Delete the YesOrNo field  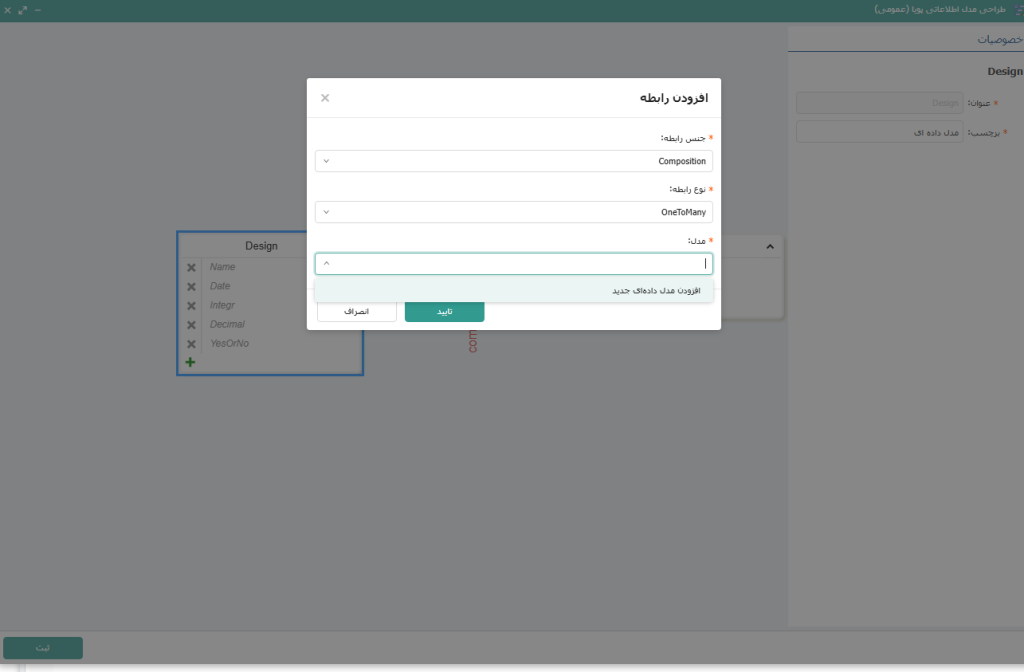(x=191, y=344)
